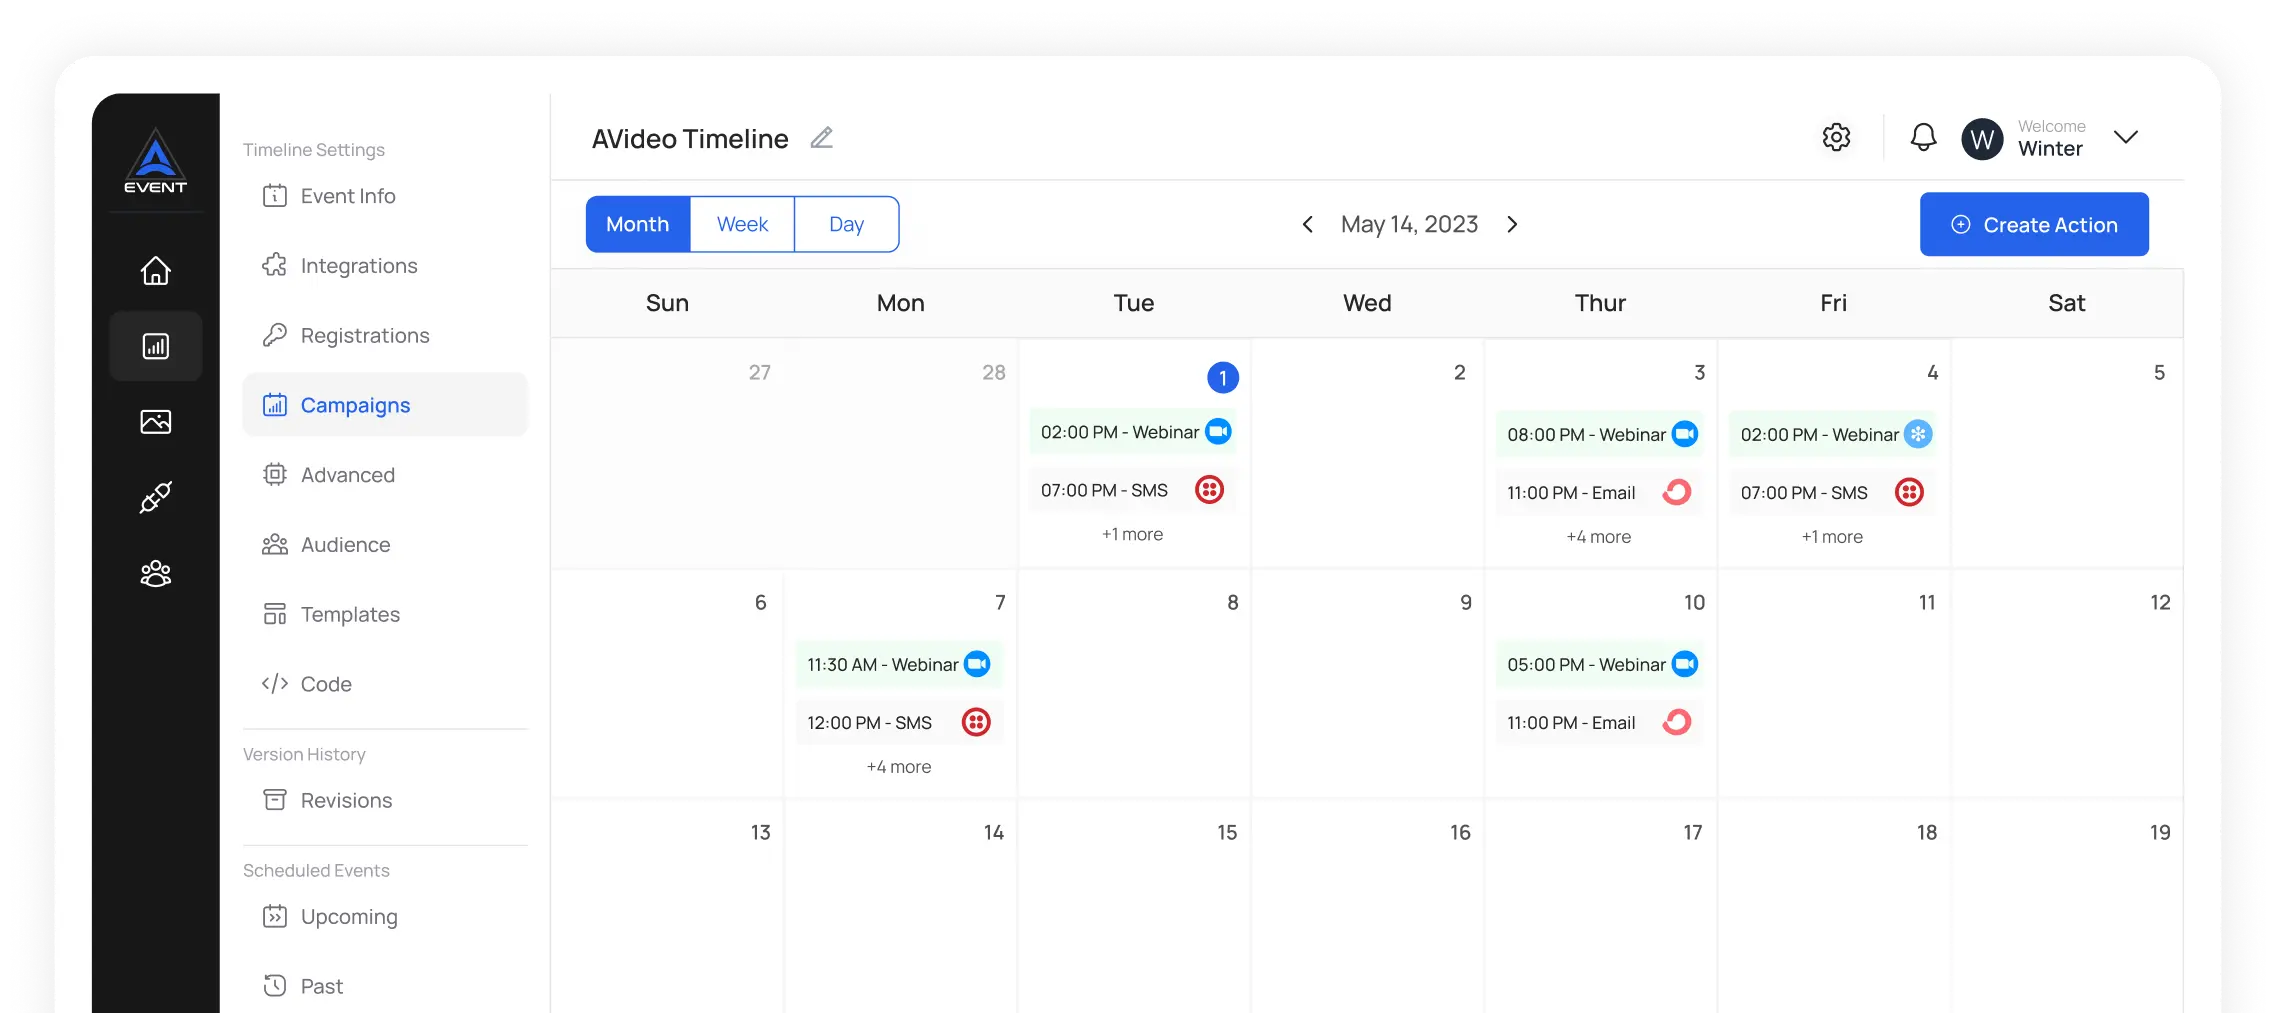This screenshot has width=2276, height=1013.
Task: Select the Month view toggle
Action: coord(638,224)
